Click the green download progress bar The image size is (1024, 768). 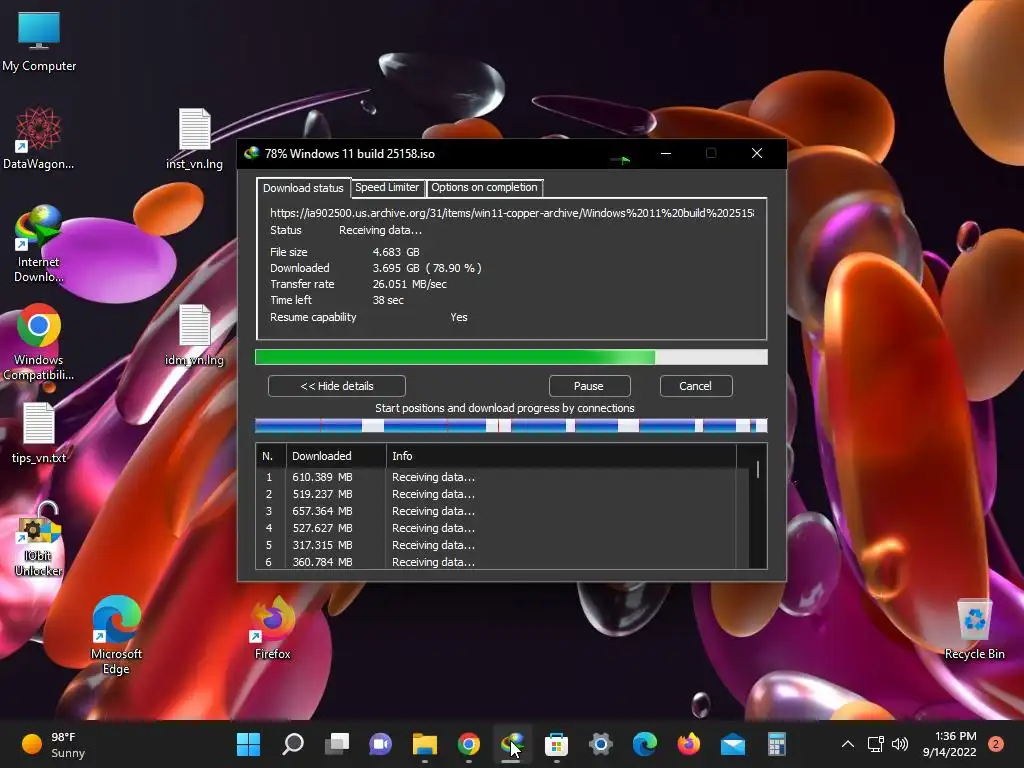tap(511, 357)
